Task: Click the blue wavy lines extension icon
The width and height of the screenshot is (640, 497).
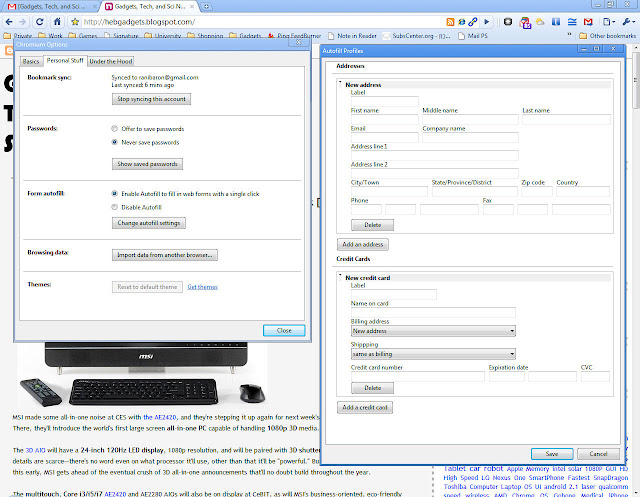Action: coord(572,22)
